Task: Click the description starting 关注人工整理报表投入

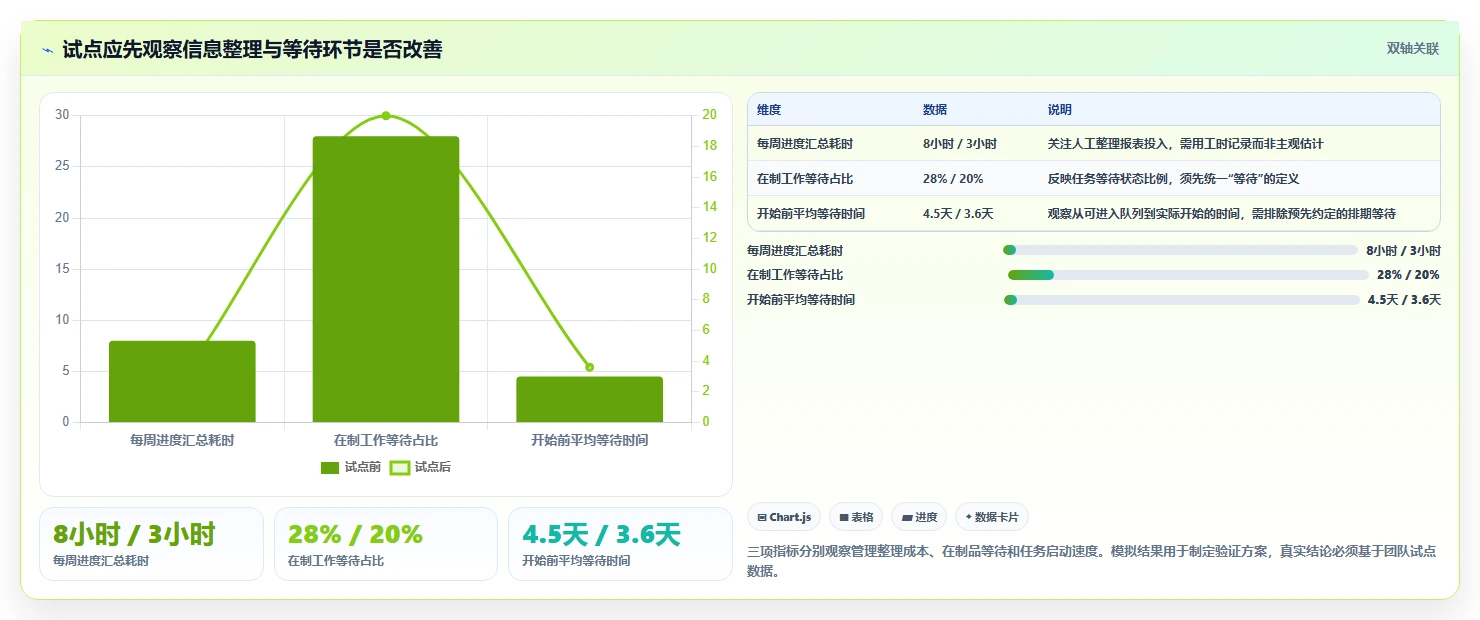Action: point(1185,144)
